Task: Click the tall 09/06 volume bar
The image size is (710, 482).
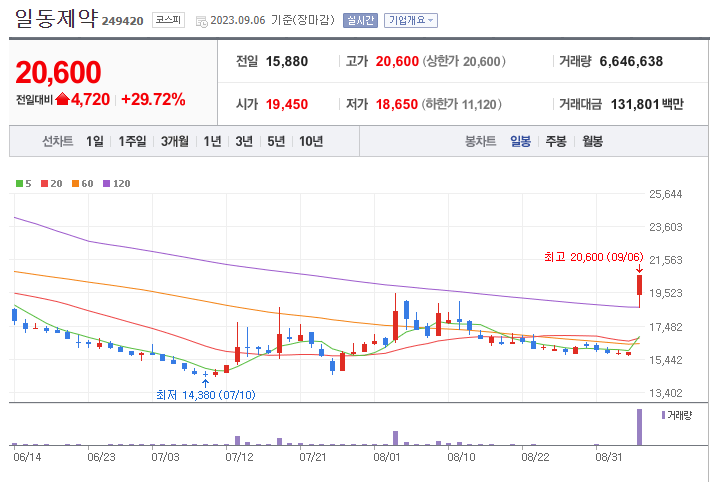Action: [639, 427]
